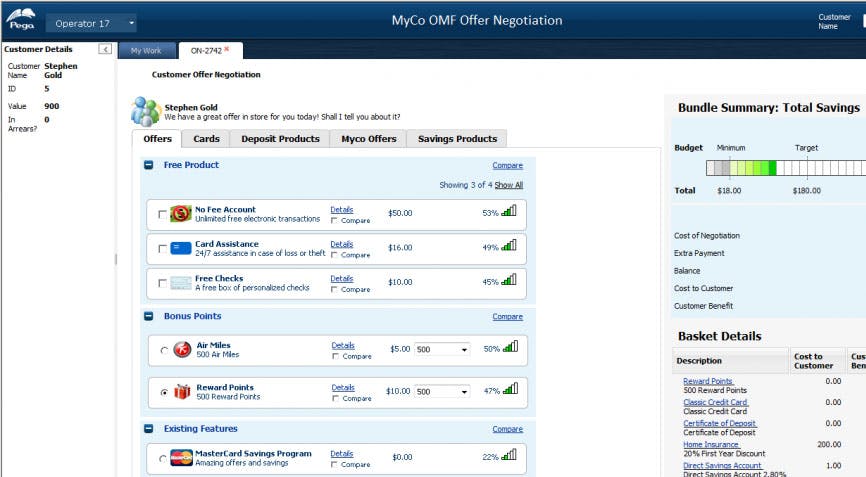Open the My Work tab
The image size is (866, 477).
point(146,50)
